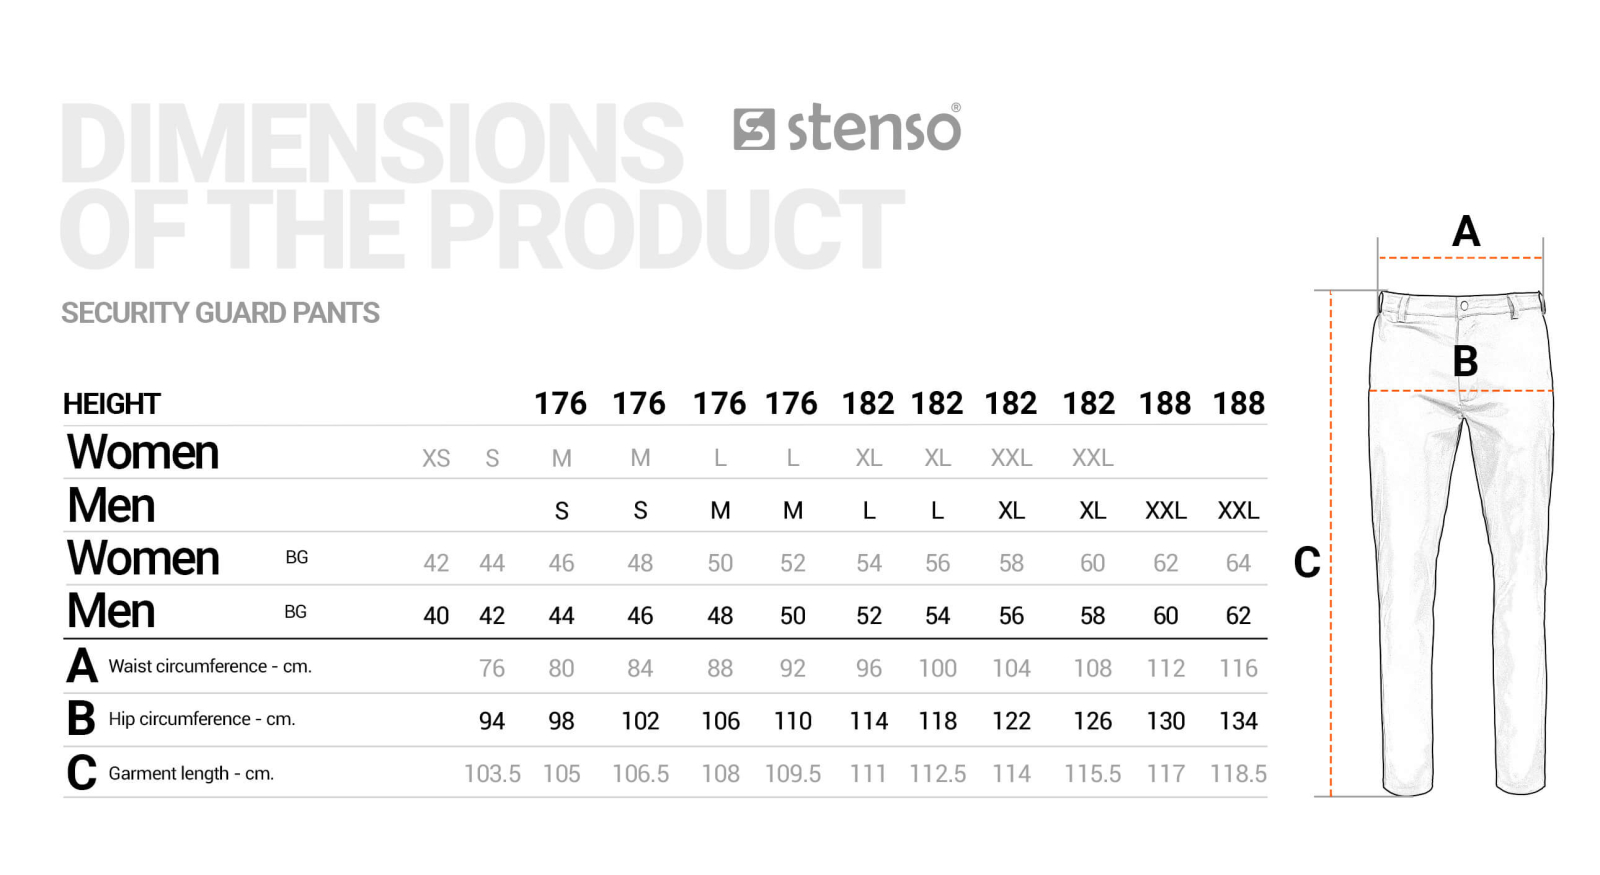Click letter C left of the pants diagram
This screenshot has width=1600, height=875.
(1306, 563)
